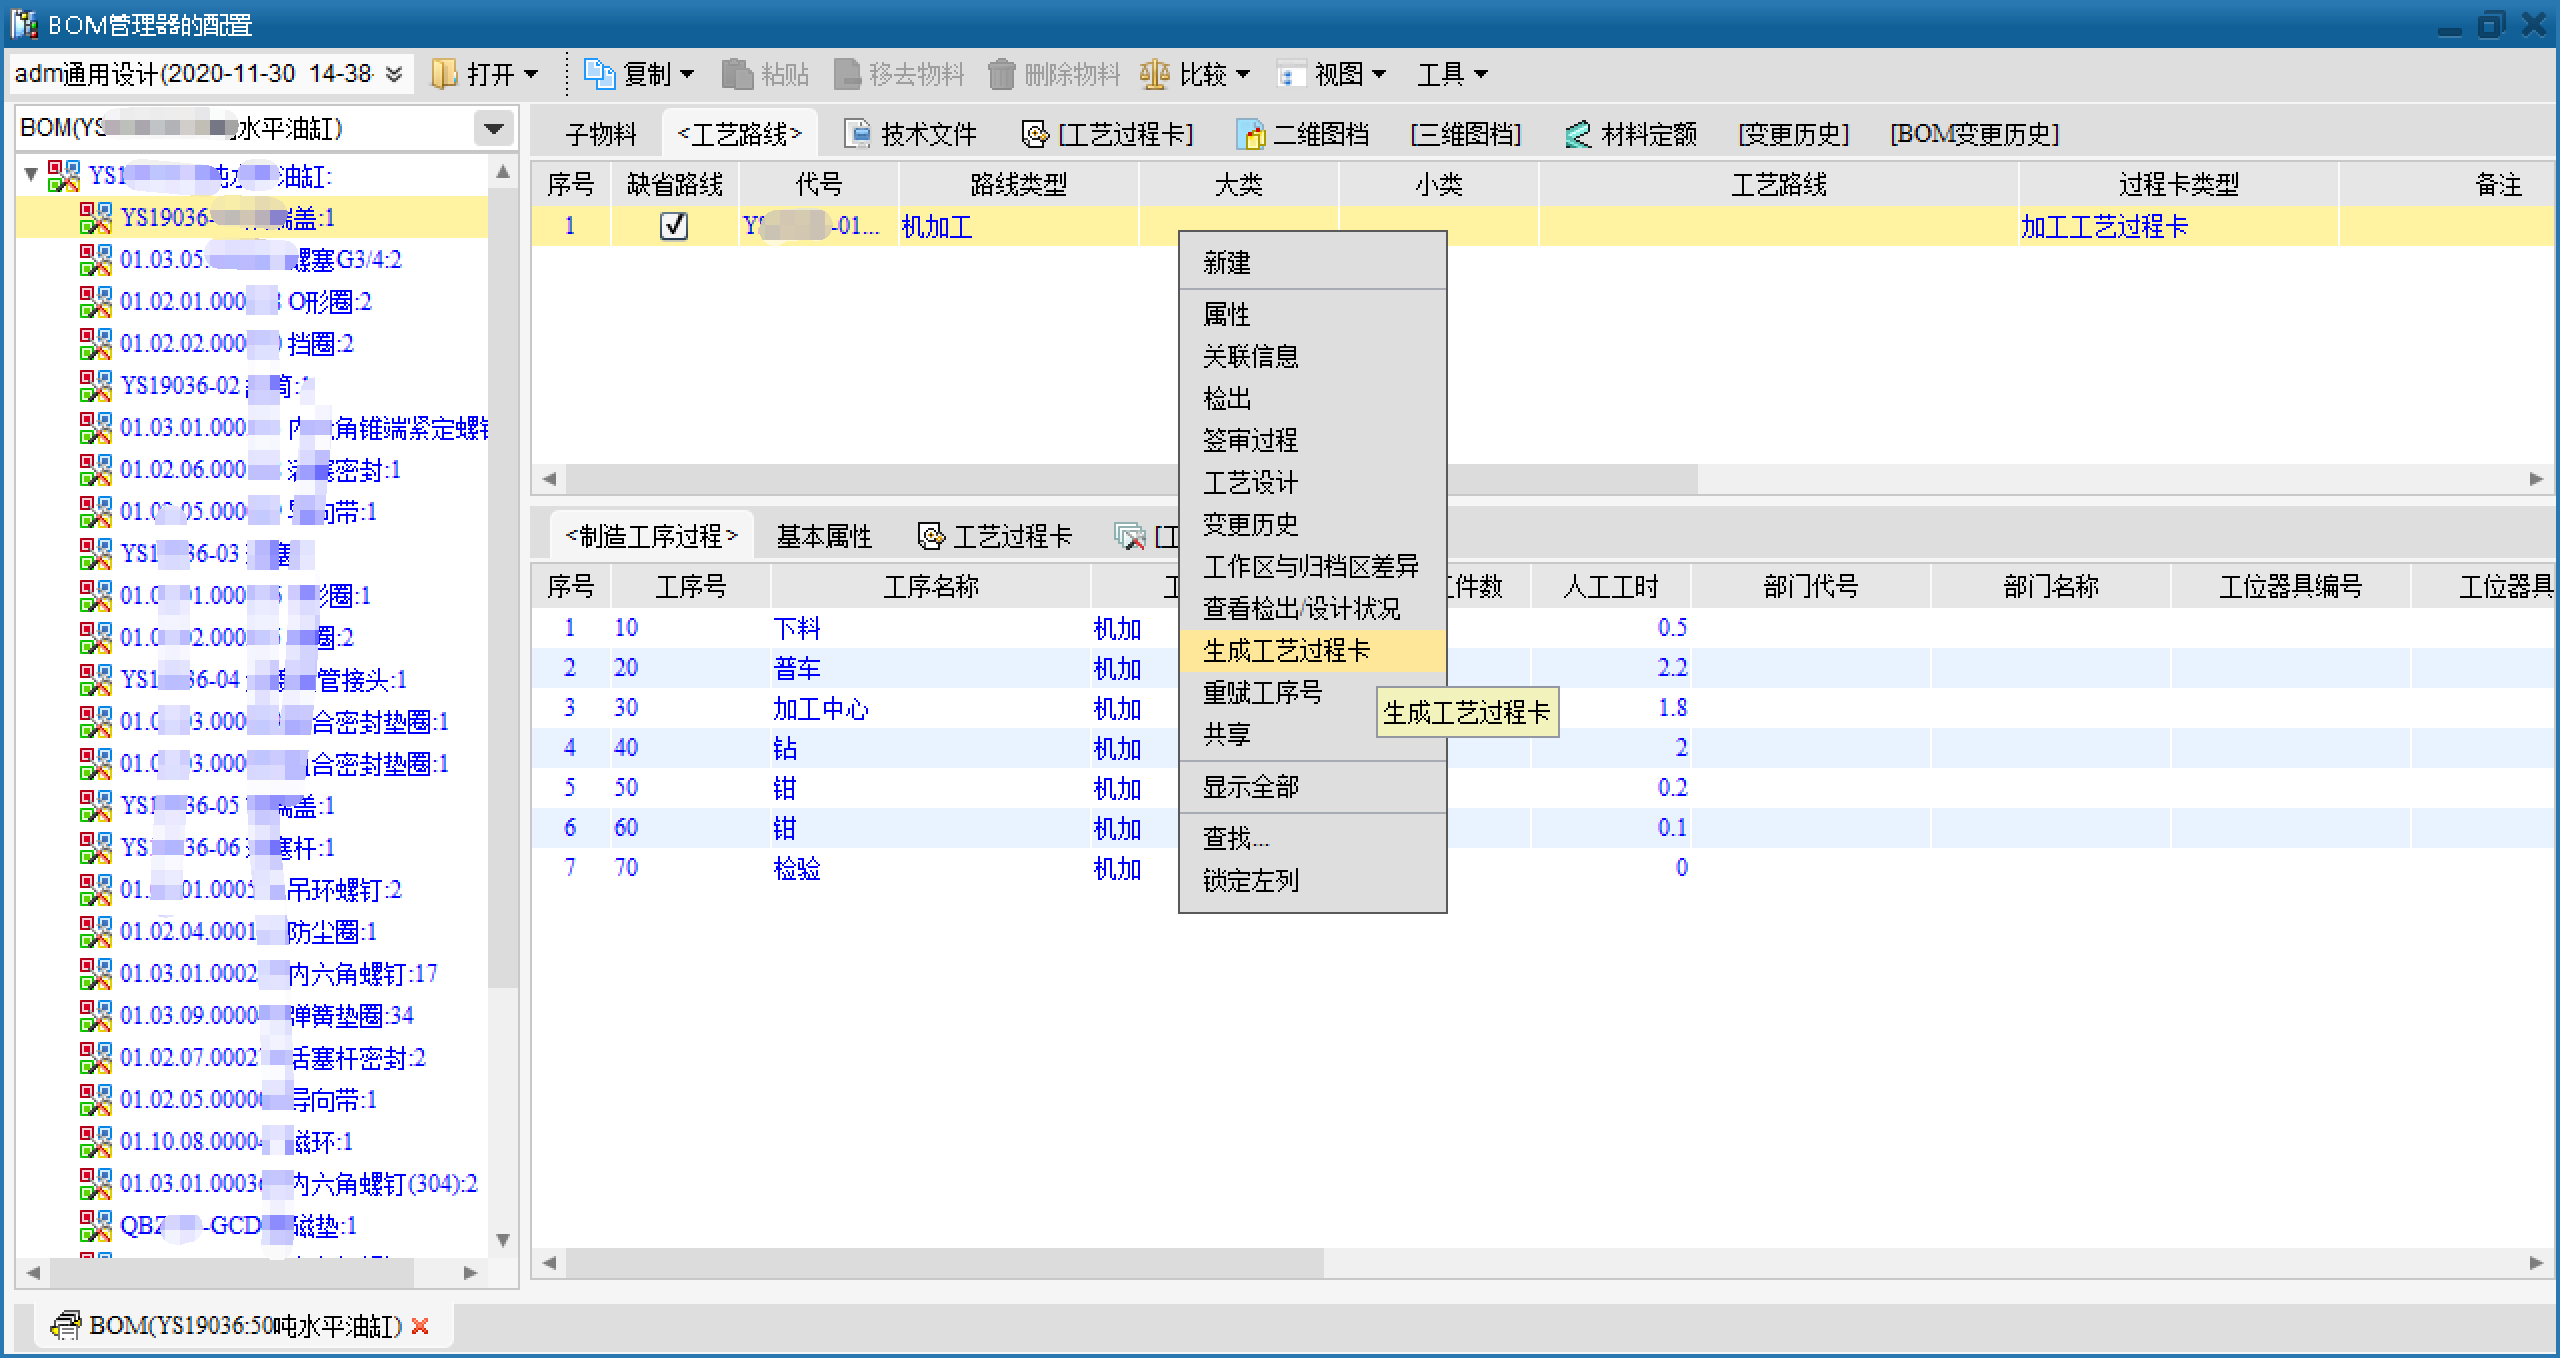Click the 比较 balance scale icon
The image size is (2560, 1358).
1155,74
